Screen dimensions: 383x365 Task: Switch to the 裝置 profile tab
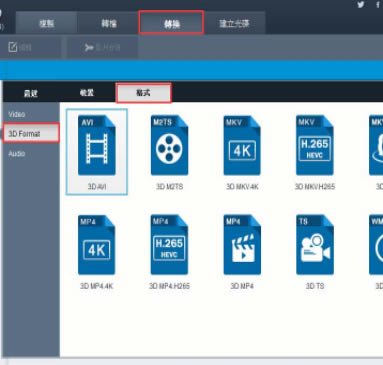point(87,93)
